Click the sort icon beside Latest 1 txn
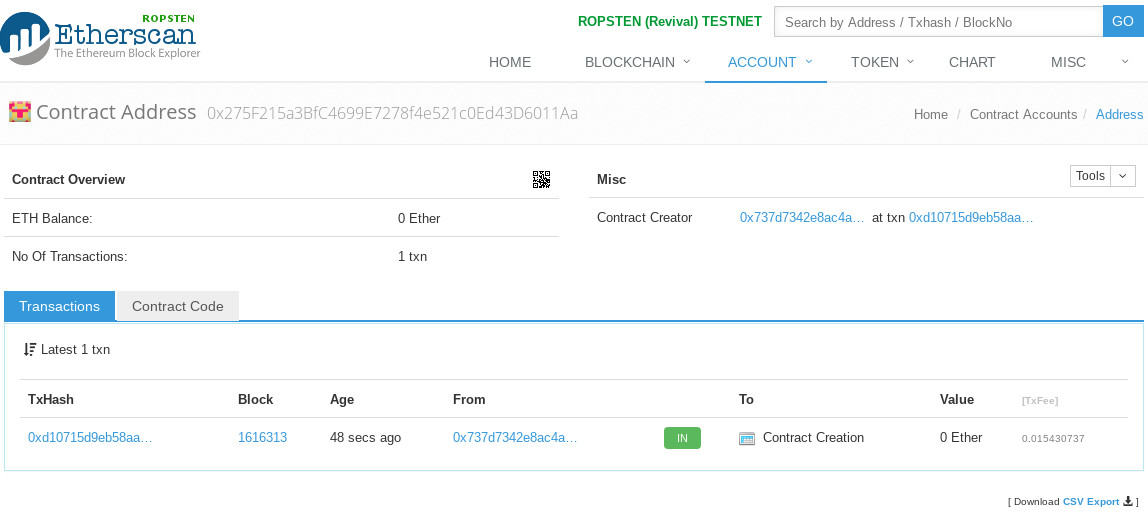 (x=29, y=349)
